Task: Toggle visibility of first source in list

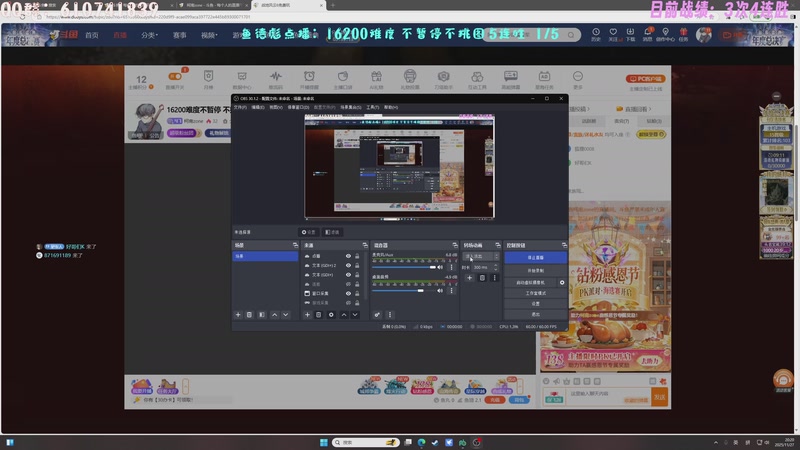Action: pyautogui.click(x=348, y=256)
